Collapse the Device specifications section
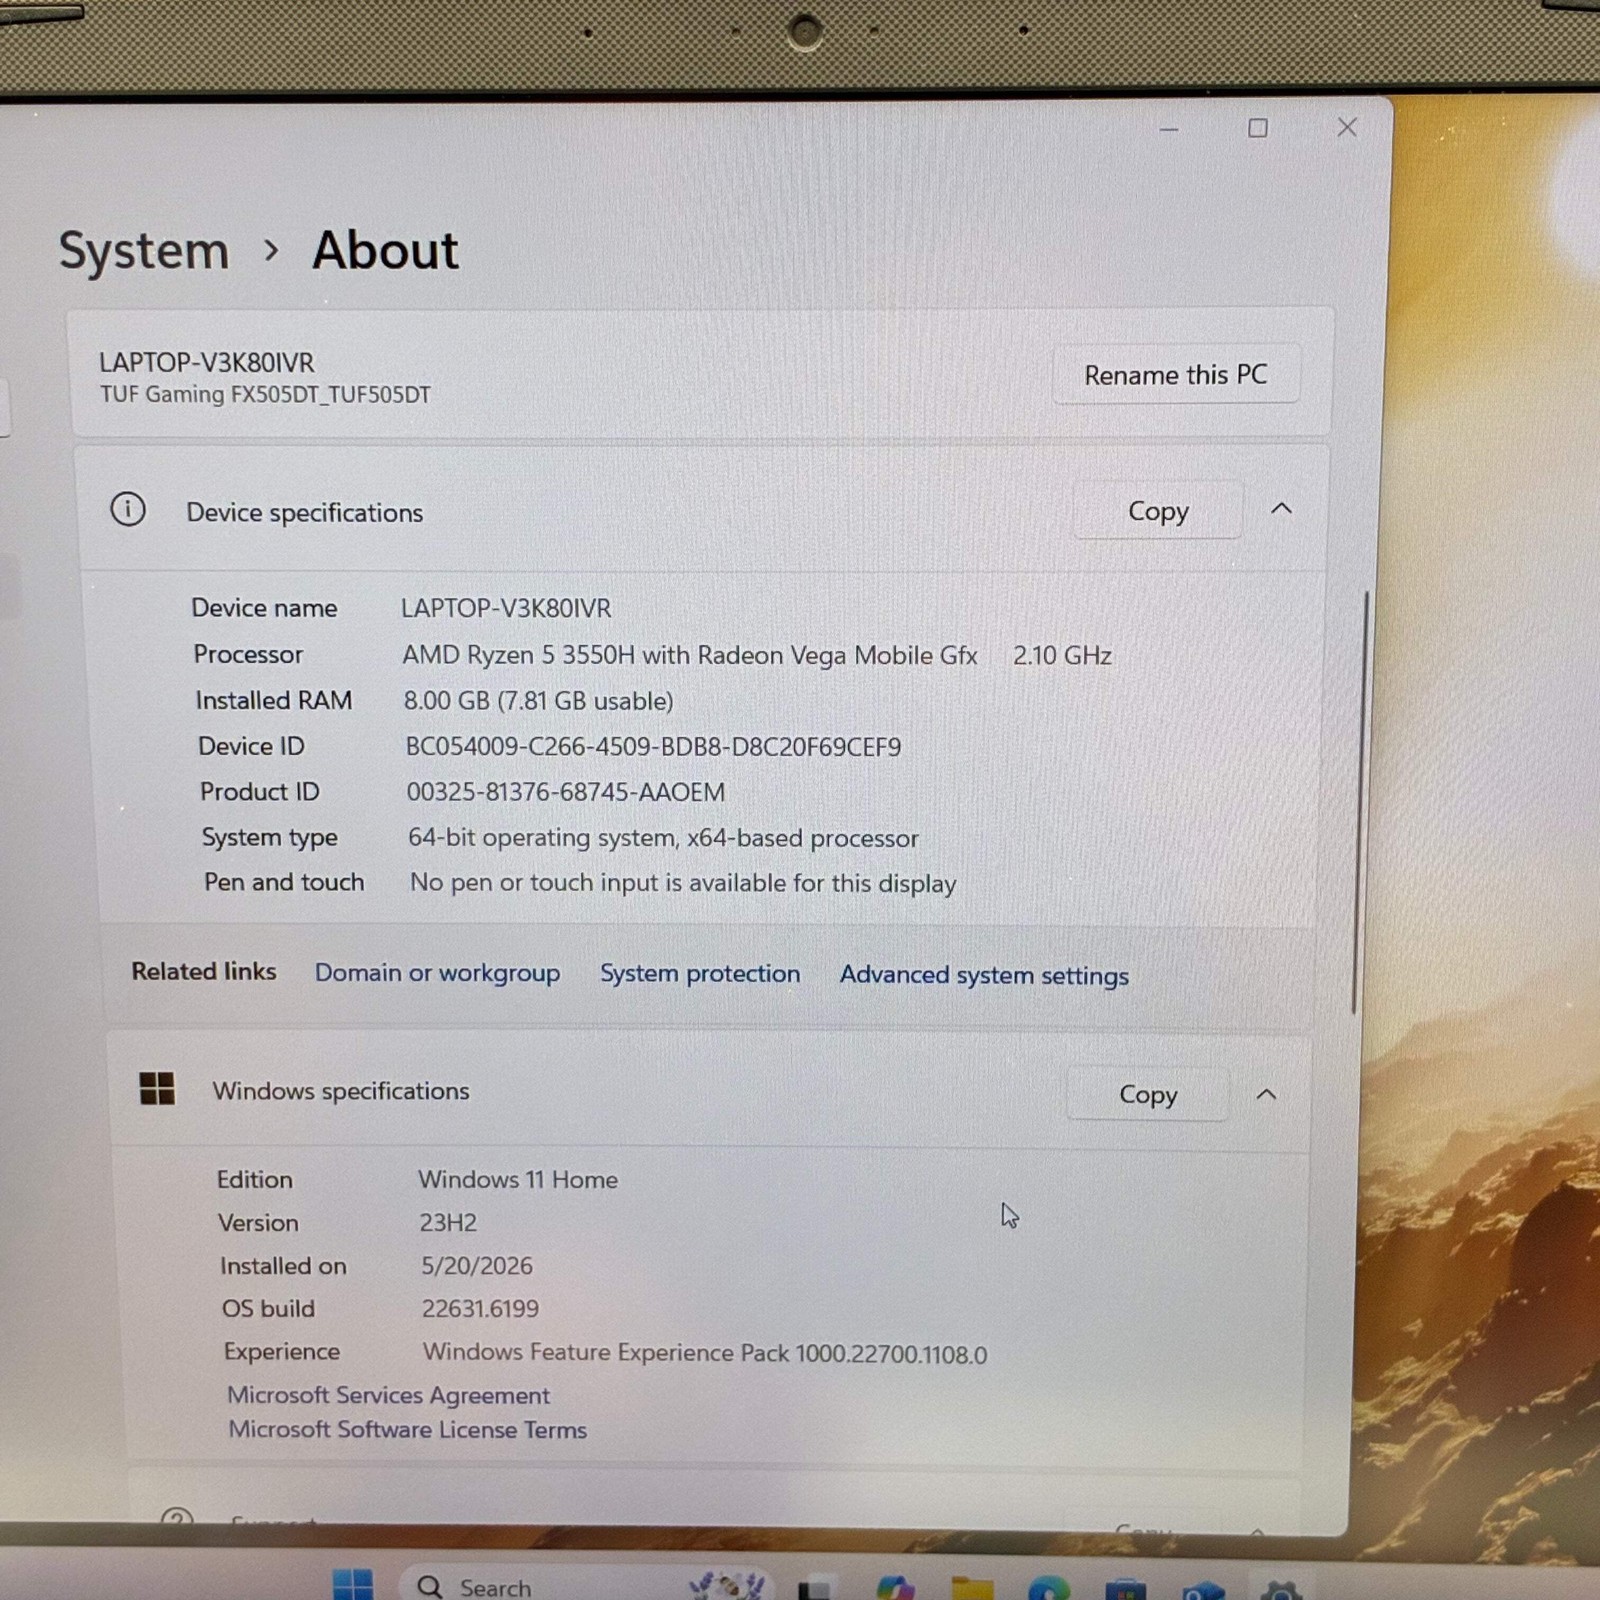The width and height of the screenshot is (1600, 1600). pos(1281,509)
